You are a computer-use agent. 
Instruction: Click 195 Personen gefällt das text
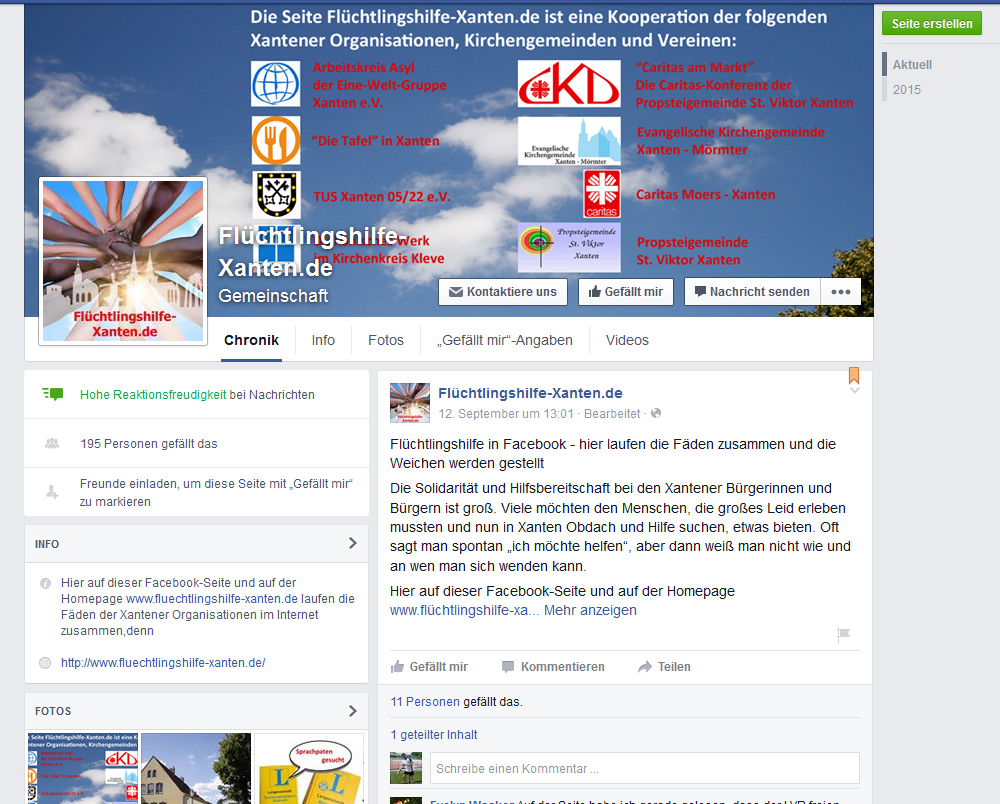[x=149, y=444]
